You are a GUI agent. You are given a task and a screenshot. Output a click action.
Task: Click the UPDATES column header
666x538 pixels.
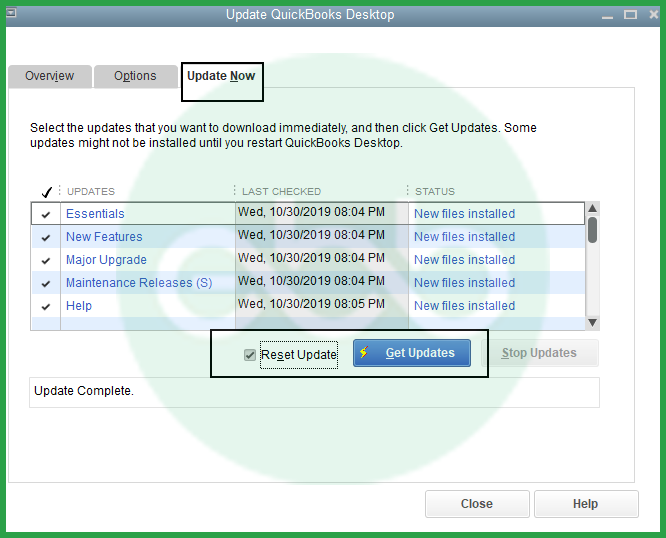point(91,192)
